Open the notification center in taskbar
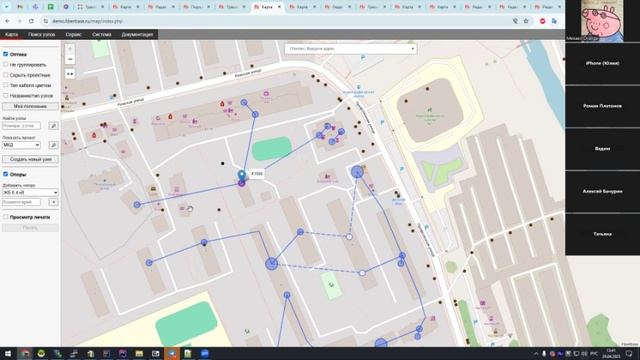640x360 pixels. tap(629, 353)
